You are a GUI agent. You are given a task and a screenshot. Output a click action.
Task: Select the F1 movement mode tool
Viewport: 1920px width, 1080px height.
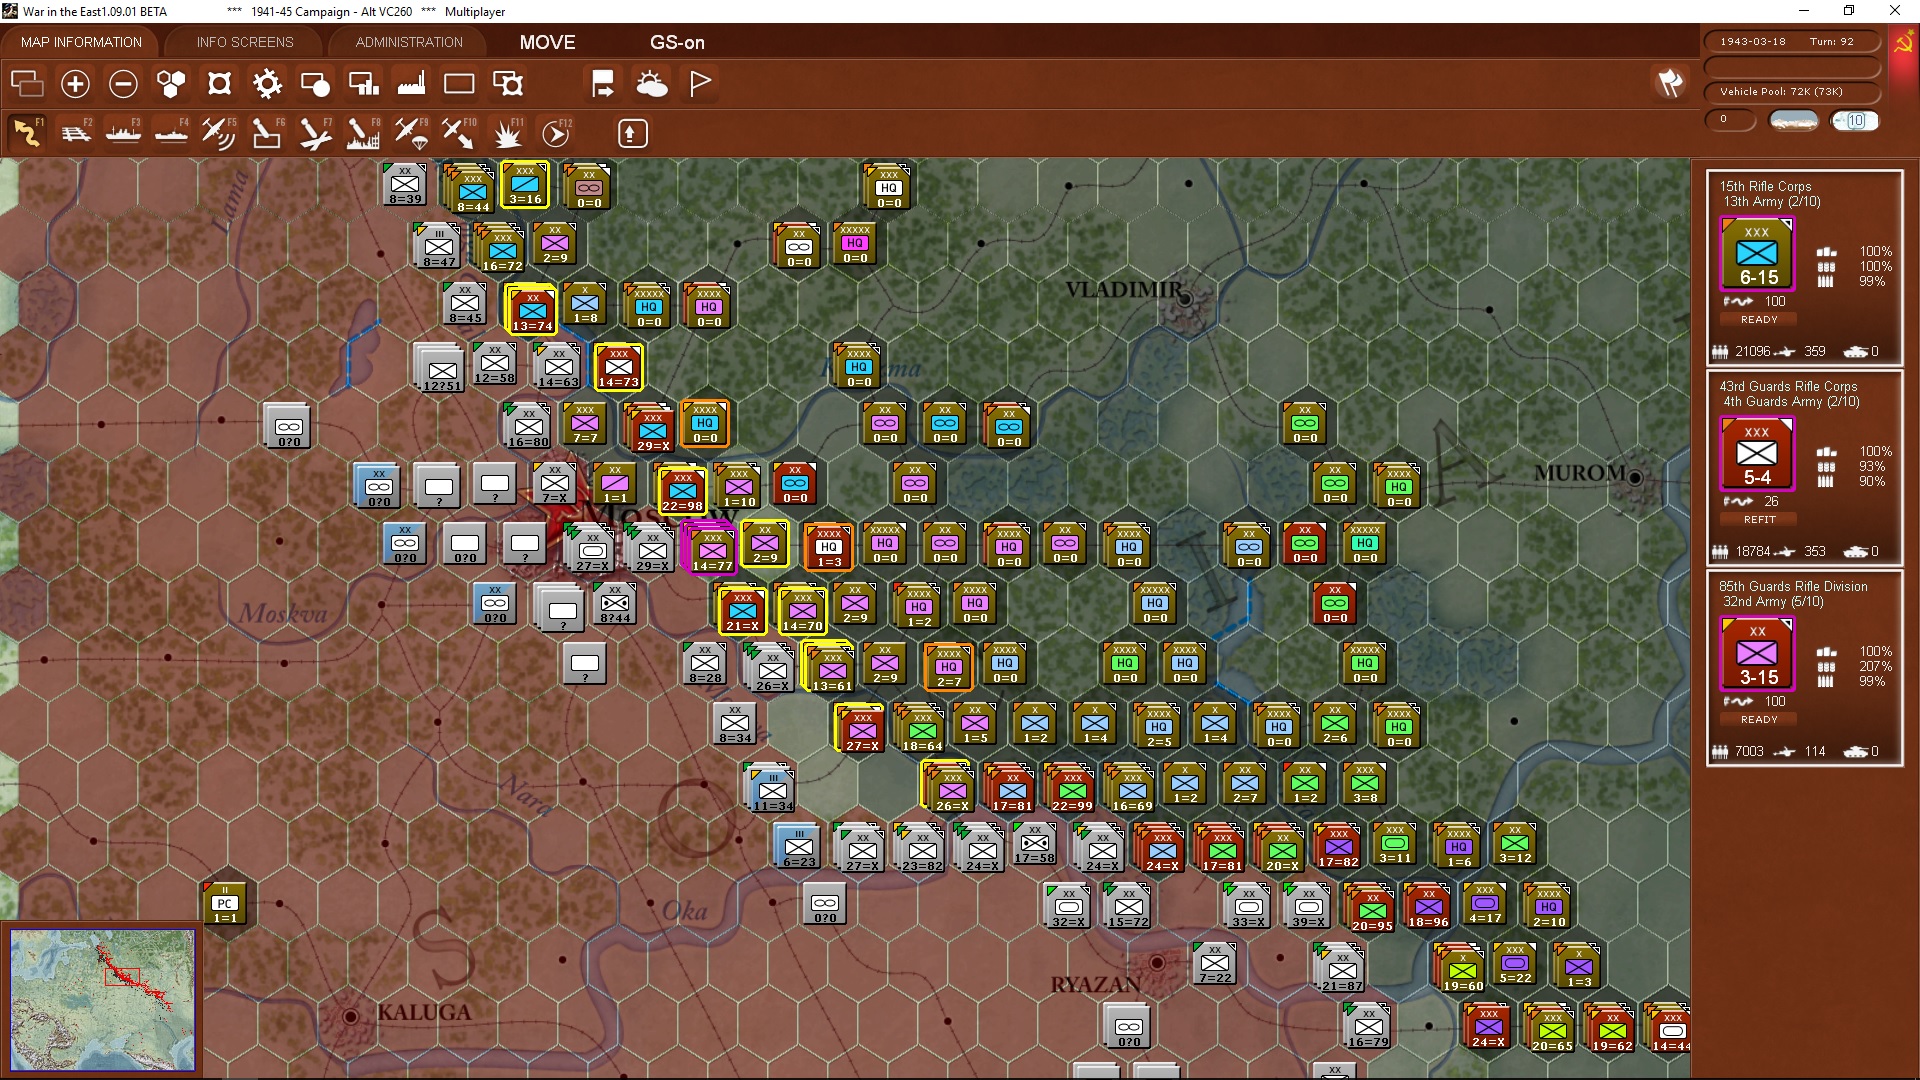(27, 133)
